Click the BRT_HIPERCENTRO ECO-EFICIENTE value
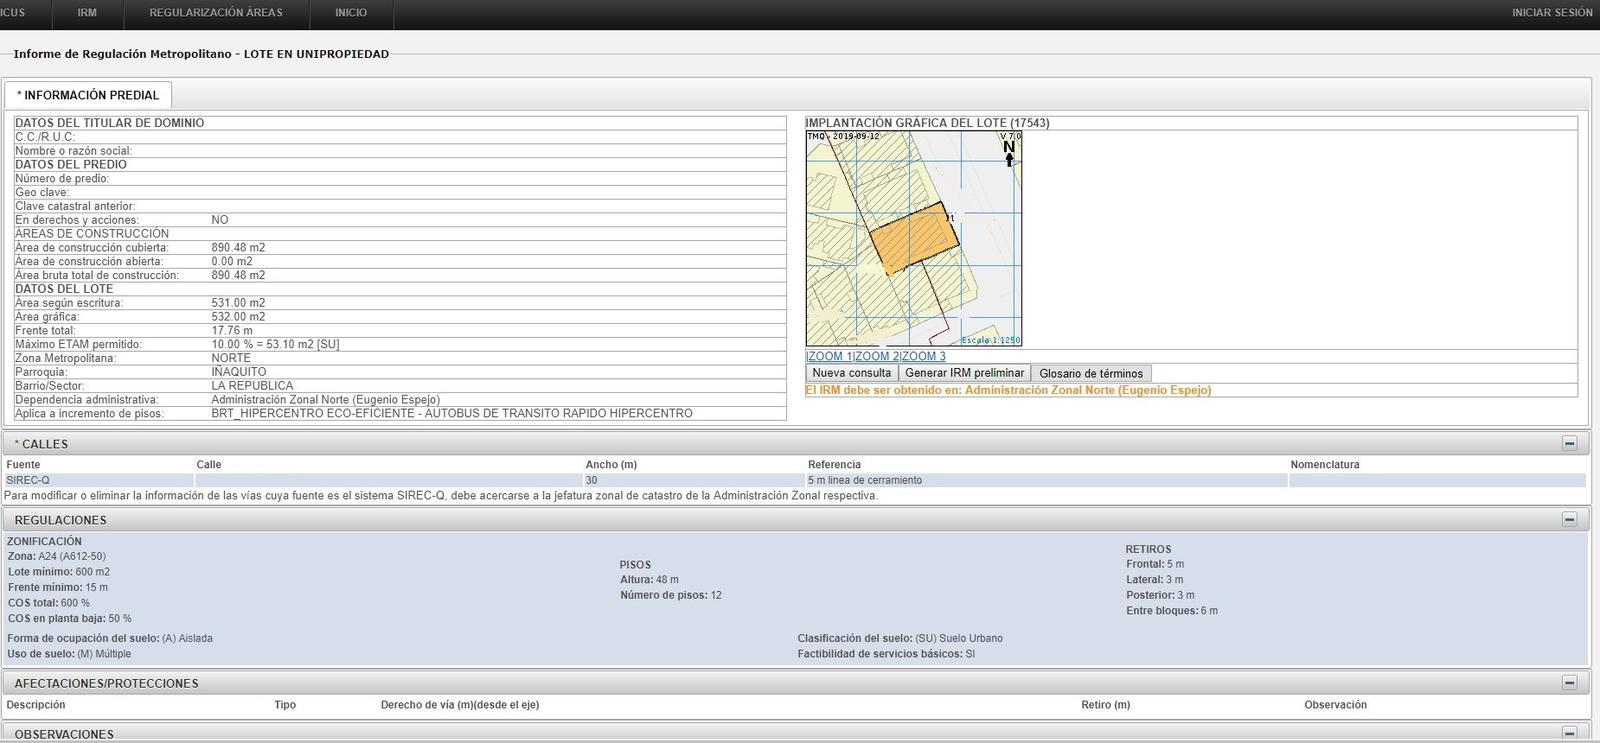 451,413
